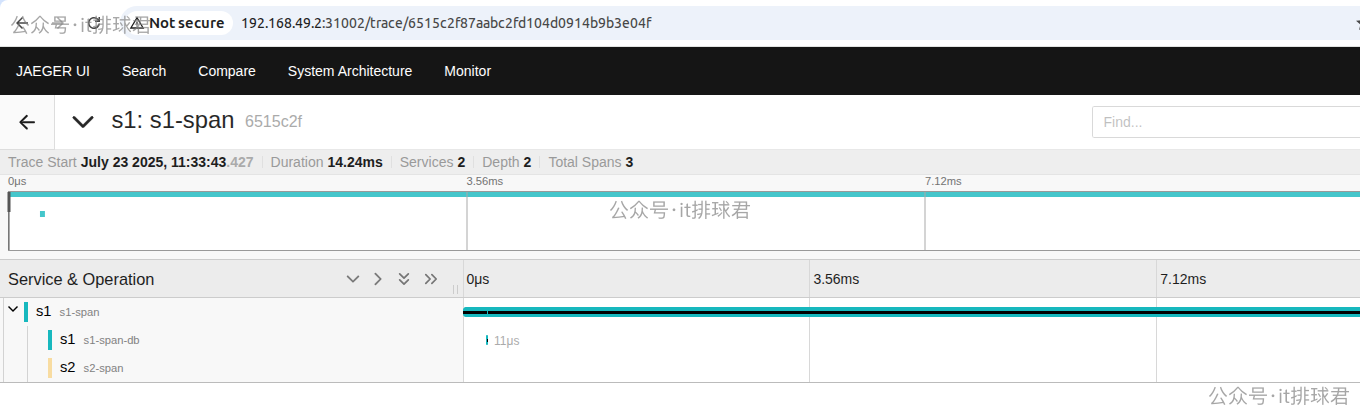Focus the Find... search field
The image size is (1360, 411).
click(x=1226, y=122)
